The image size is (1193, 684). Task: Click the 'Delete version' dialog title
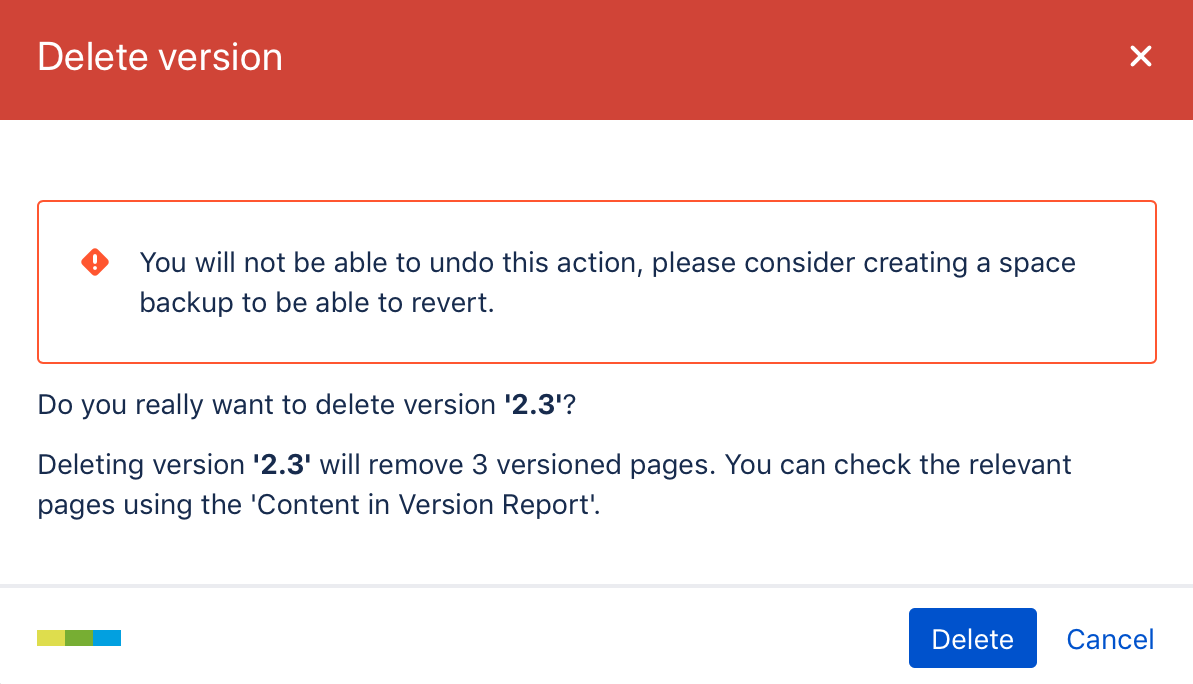(160, 57)
